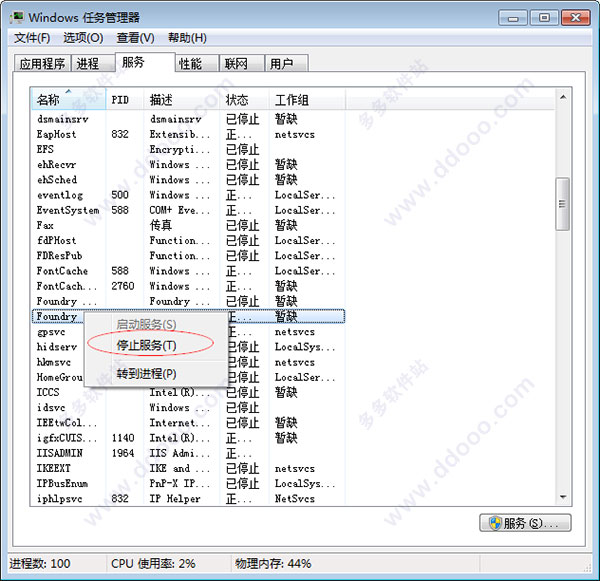Click the scrollbar up arrow

click(x=563, y=97)
